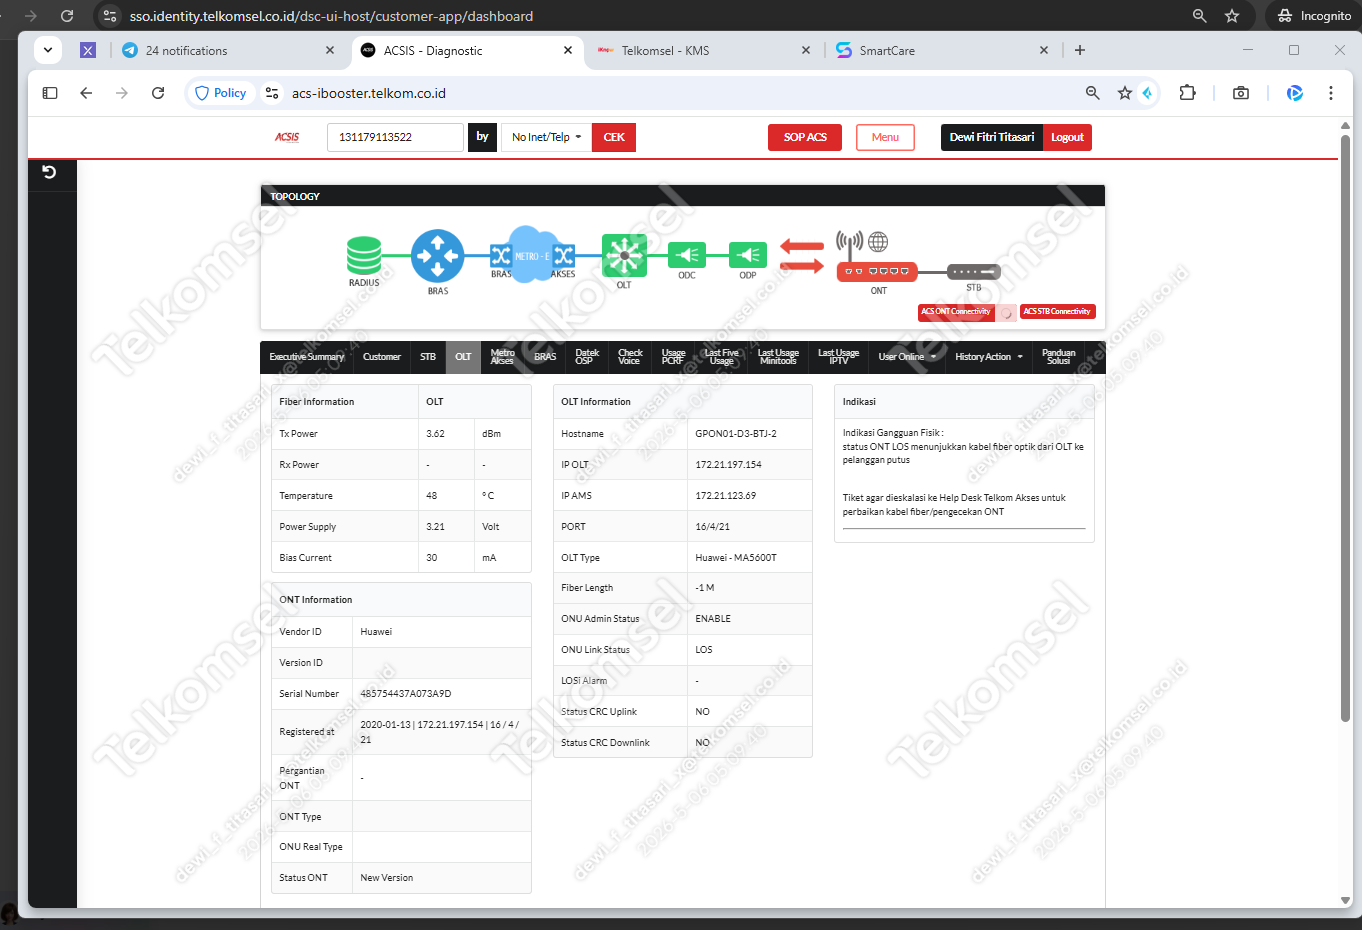Click the Logout button
Image resolution: width=1362 pixels, height=930 pixels.
click(x=1067, y=137)
